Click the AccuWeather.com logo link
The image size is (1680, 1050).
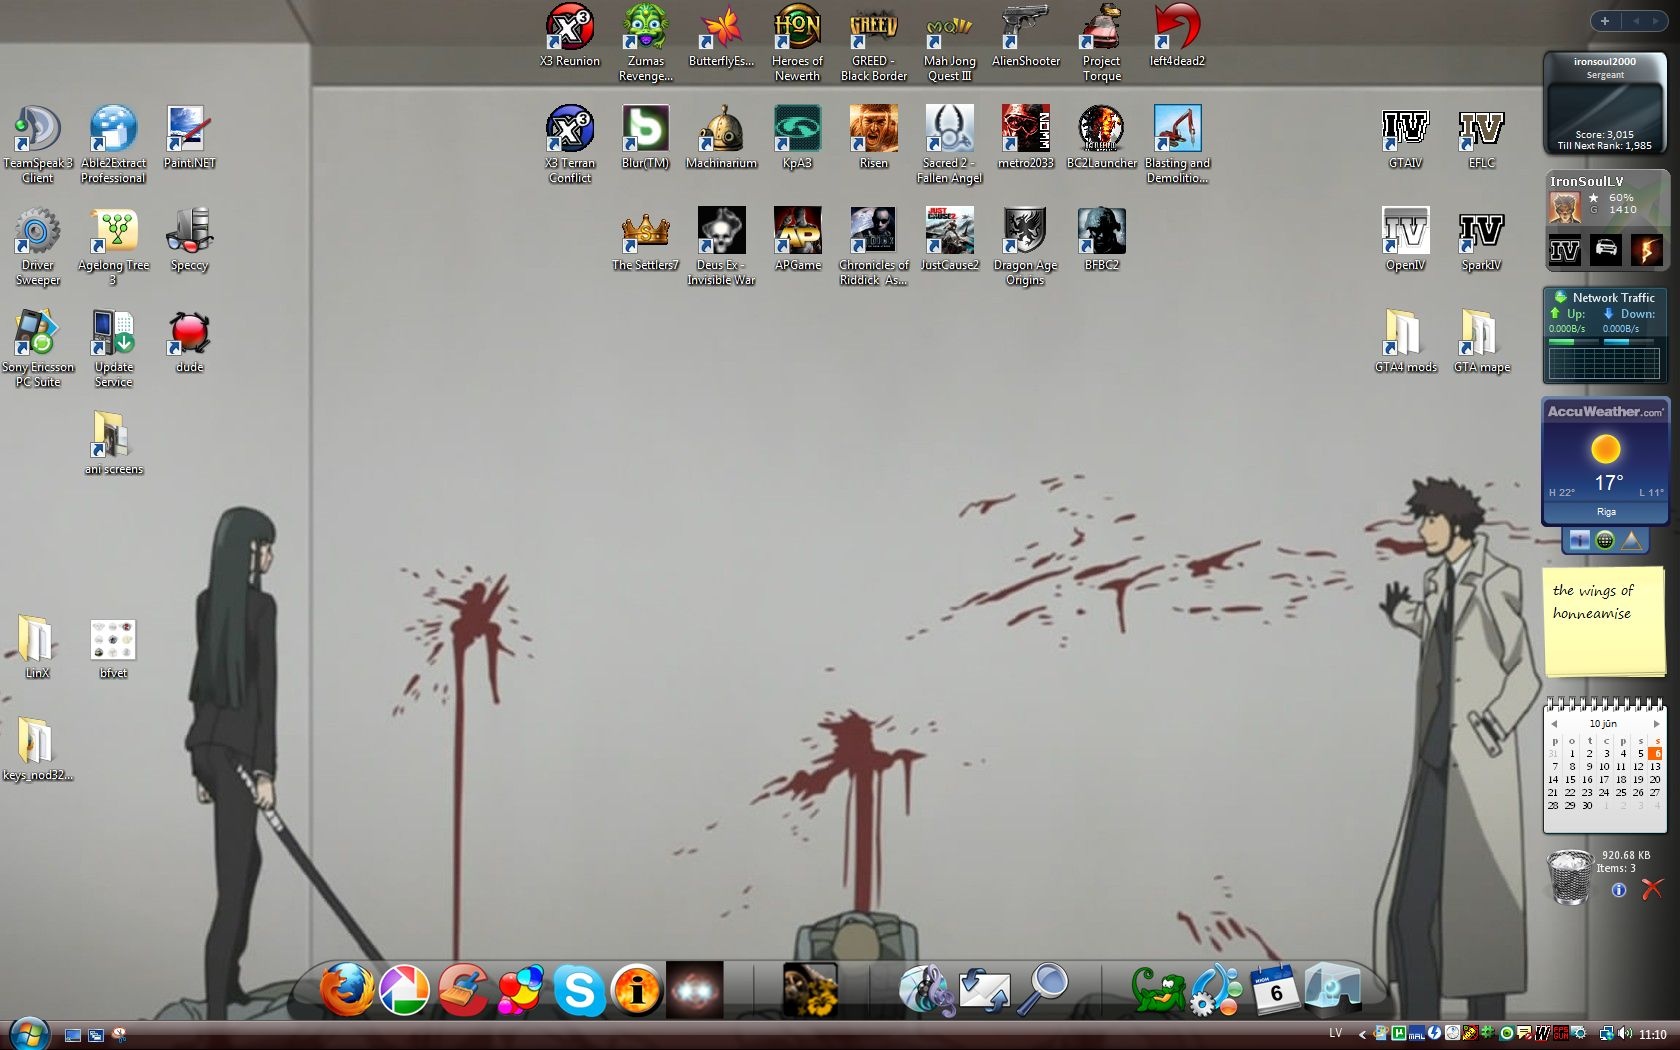click(x=1605, y=412)
